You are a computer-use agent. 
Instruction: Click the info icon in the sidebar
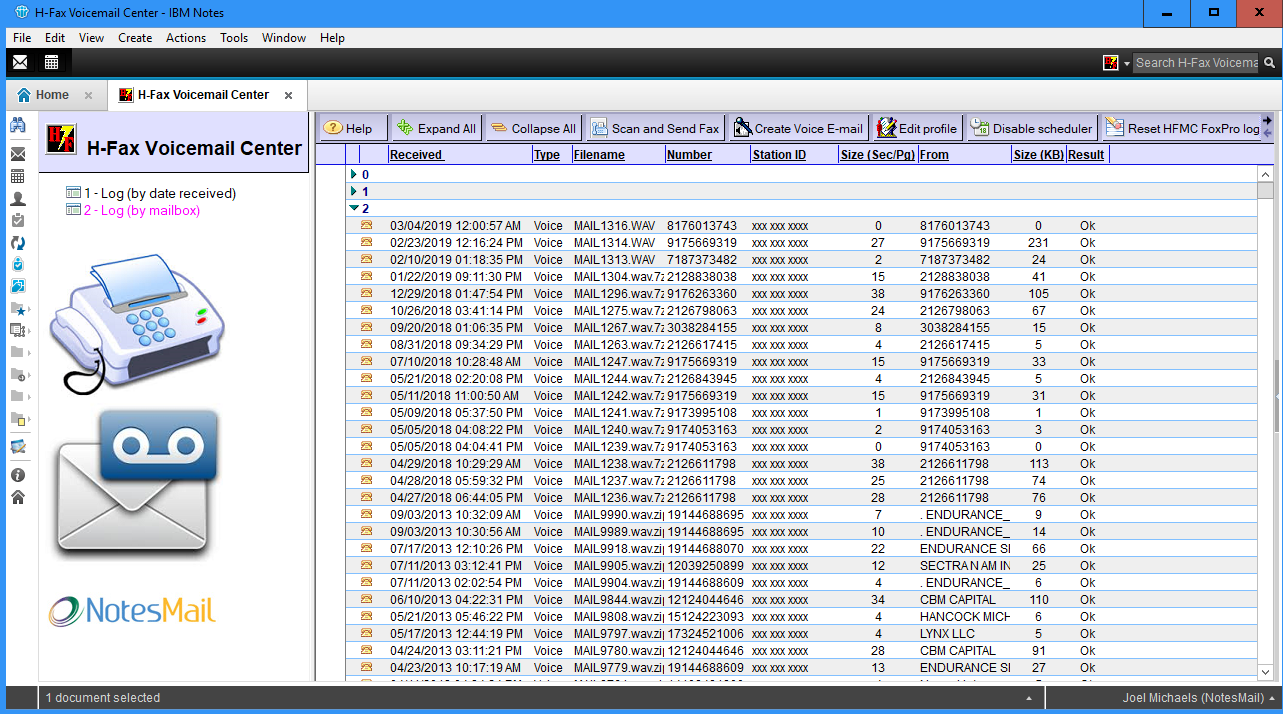click(x=17, y=475)
